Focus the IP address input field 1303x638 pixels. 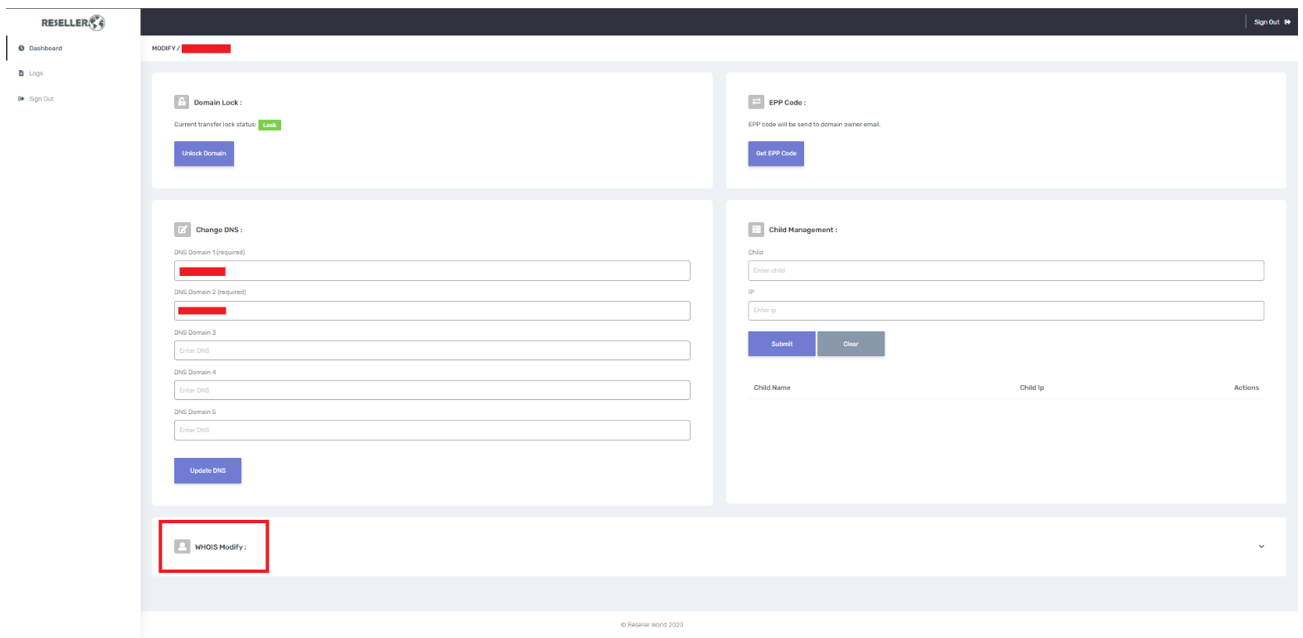pos(1005,311)
